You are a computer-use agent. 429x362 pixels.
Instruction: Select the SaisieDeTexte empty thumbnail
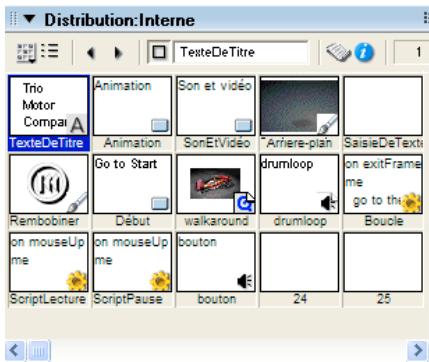click(x=383, y=106)
